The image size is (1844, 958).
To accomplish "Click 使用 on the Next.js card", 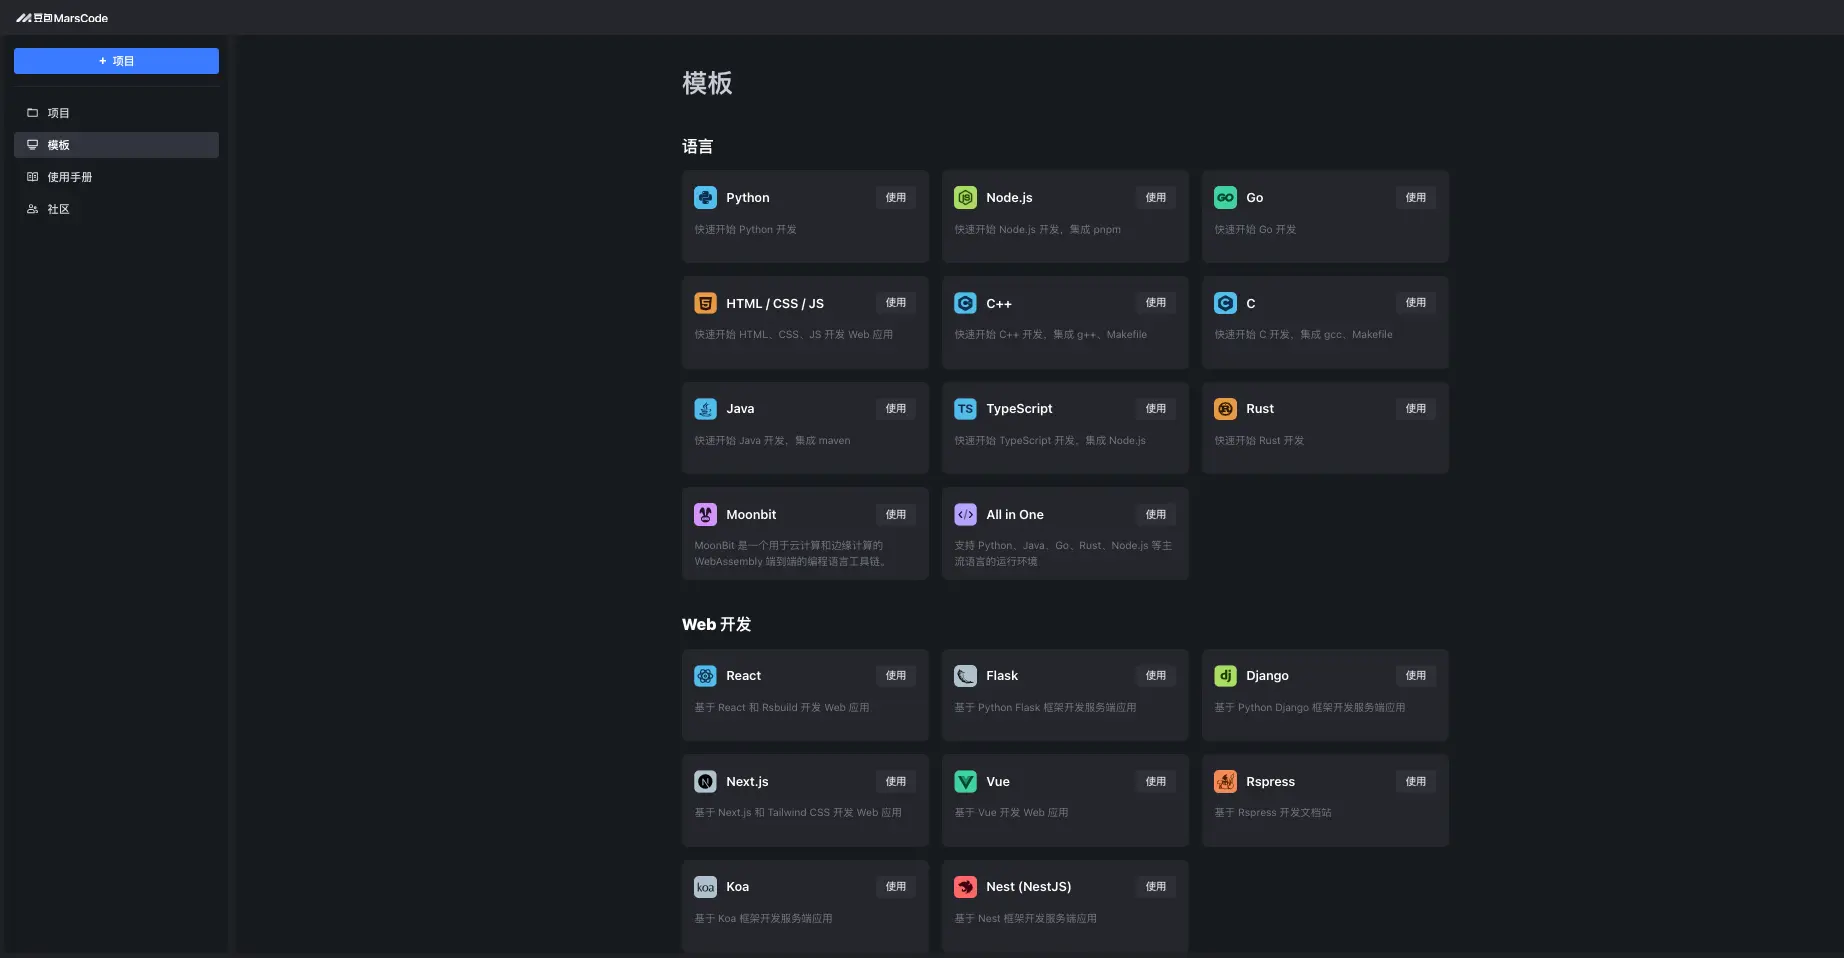I will click(896, 782).
